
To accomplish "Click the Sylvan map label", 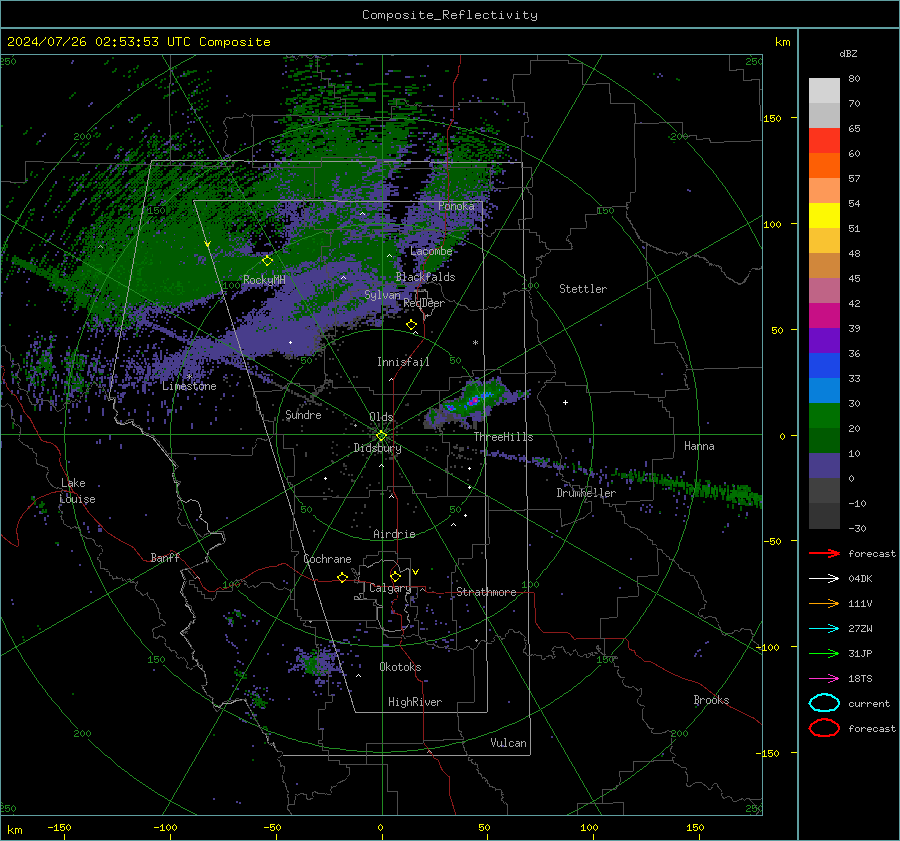I will [382, 295].
